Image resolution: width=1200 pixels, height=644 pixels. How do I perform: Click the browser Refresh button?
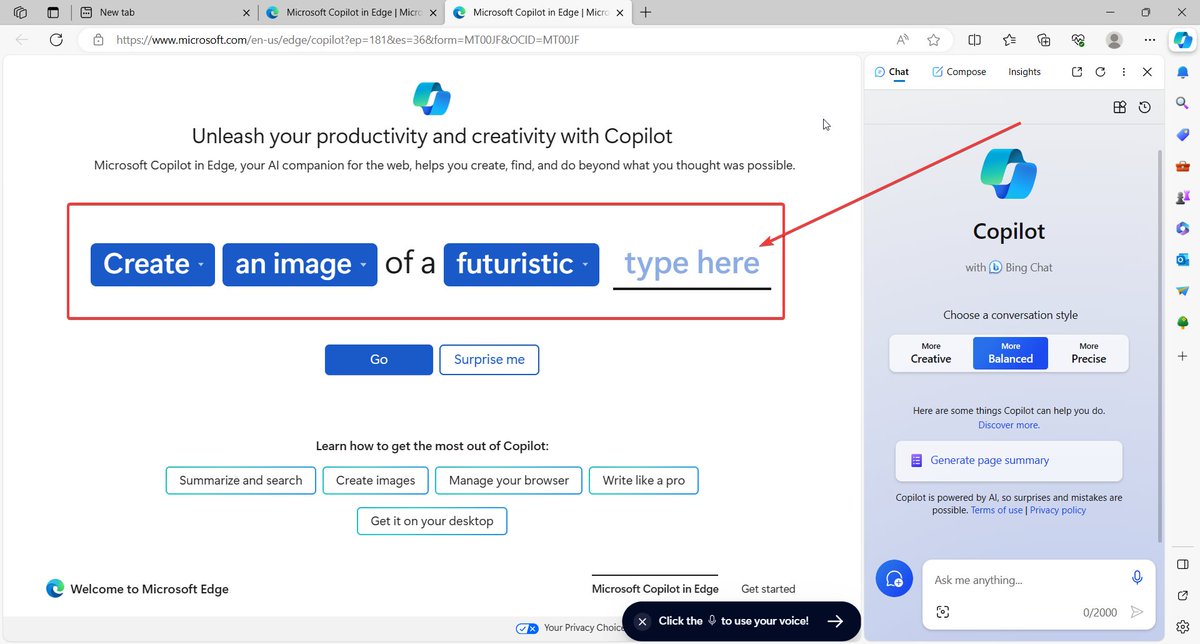pos(56,40)
